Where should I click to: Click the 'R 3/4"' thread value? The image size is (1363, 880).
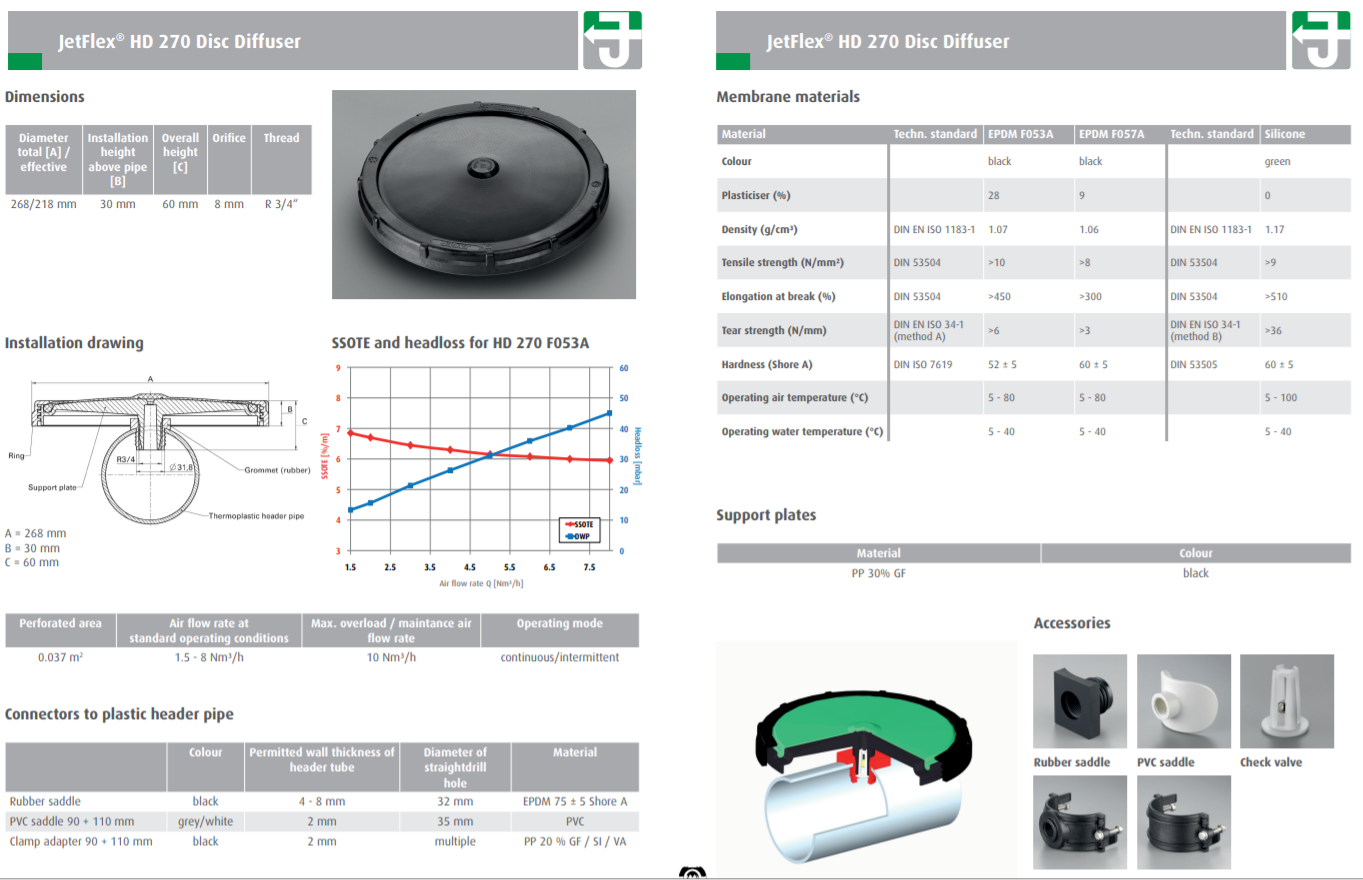(281, 204)
